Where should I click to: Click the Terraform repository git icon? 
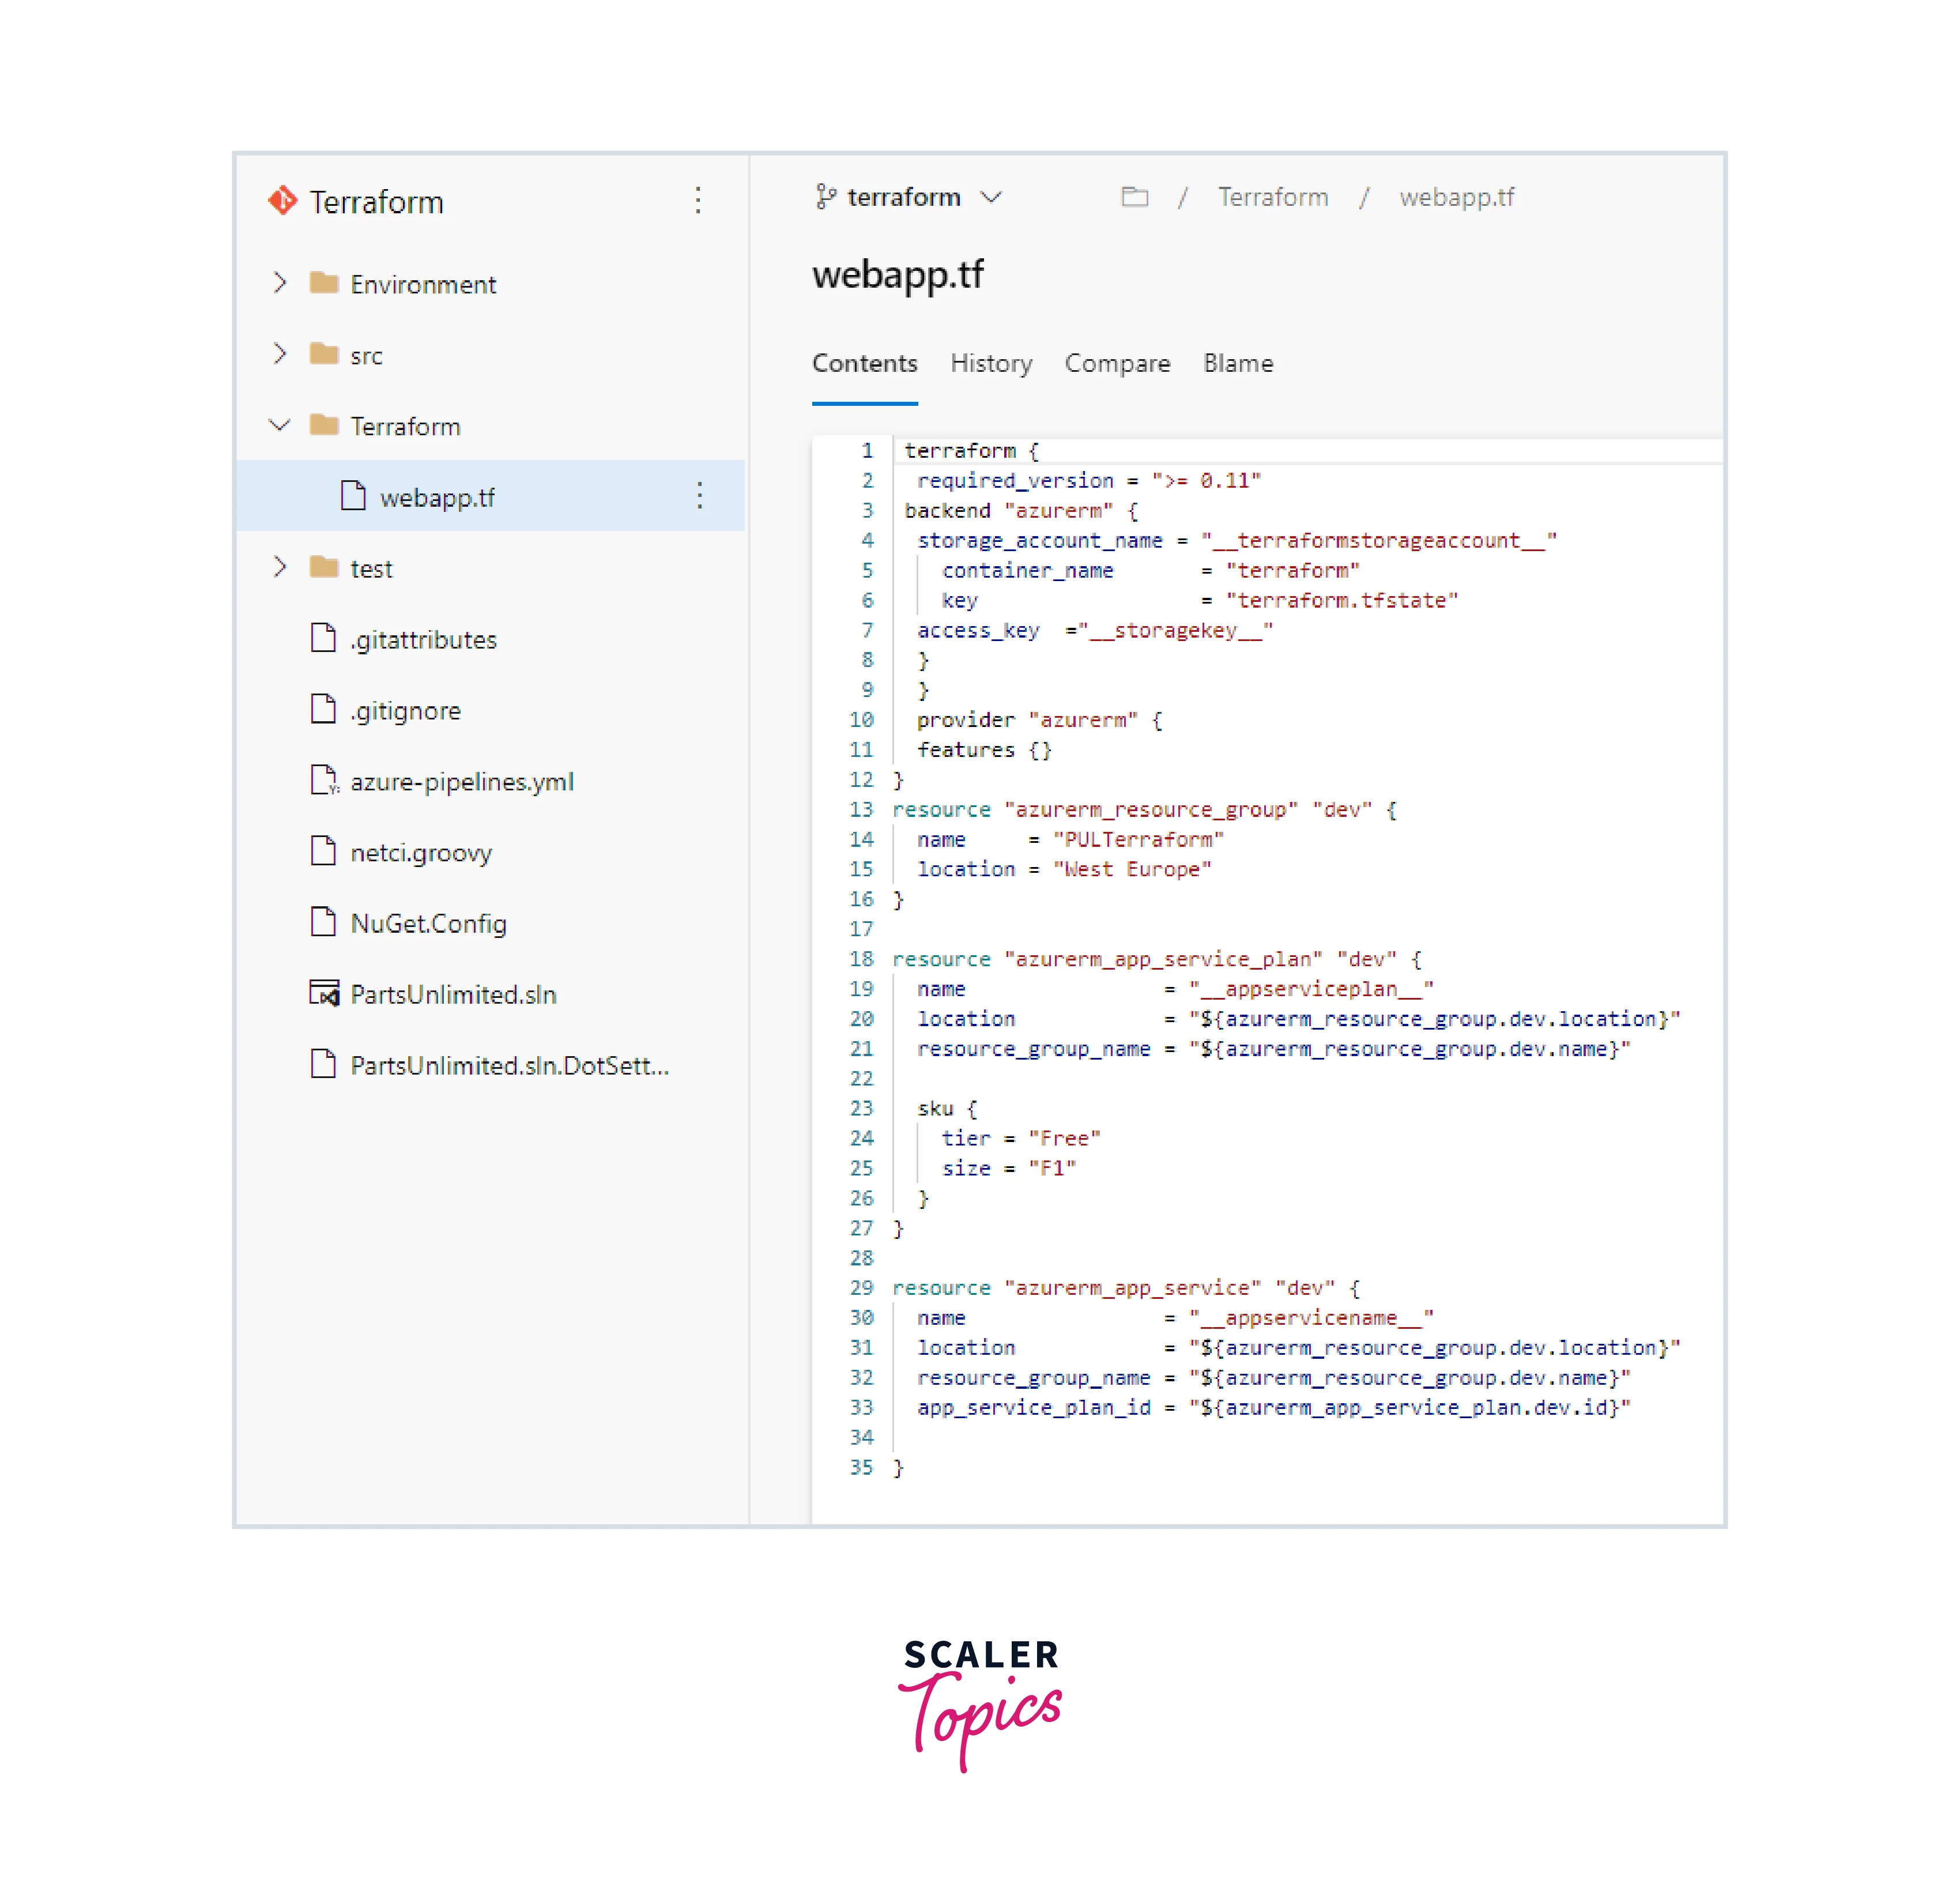click(283, 201)
